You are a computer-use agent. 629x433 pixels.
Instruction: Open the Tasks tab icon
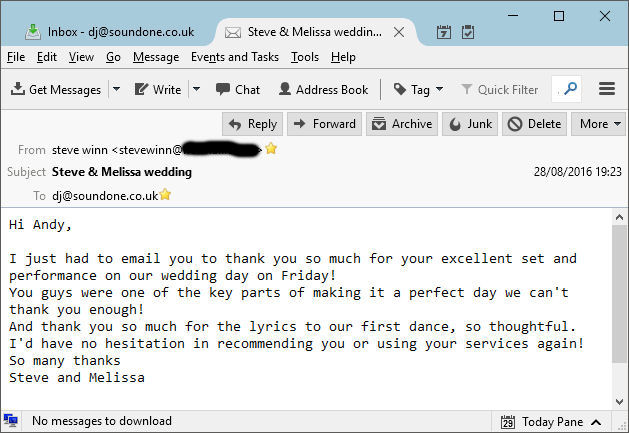coord(468,32)
